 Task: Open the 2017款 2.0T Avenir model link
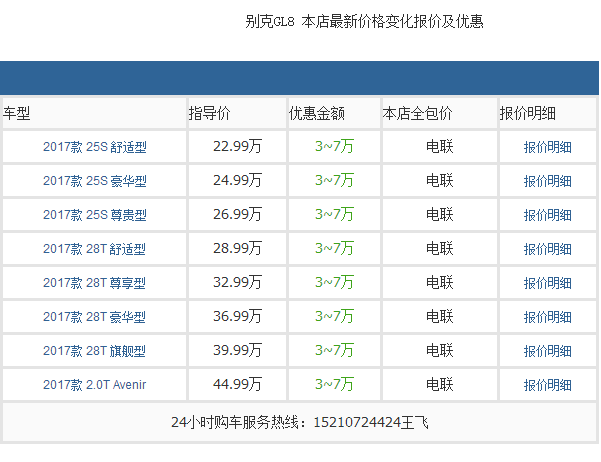click(95, 385)
